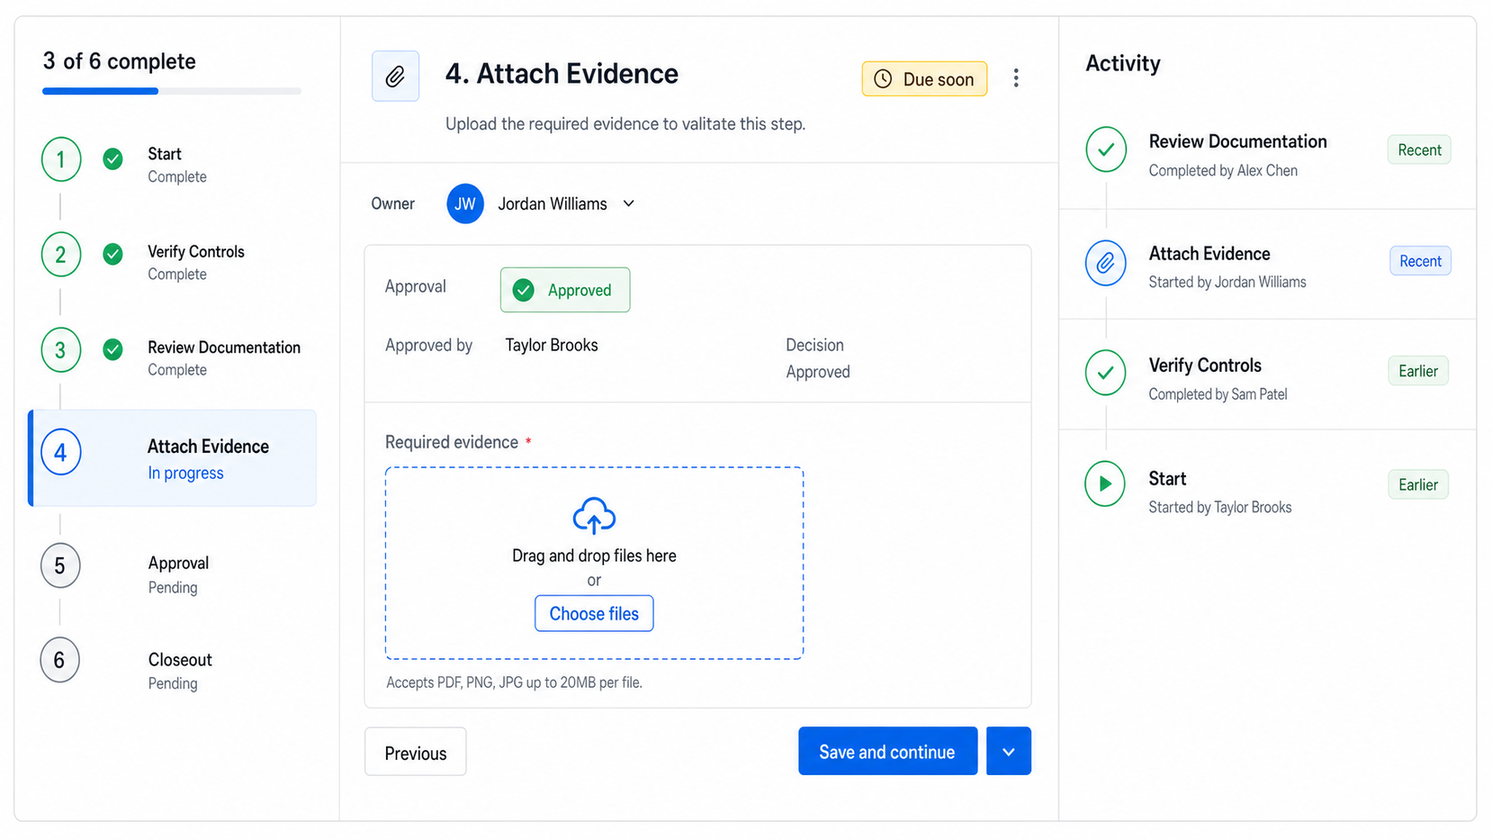Screen dimensions: 1492x840
Task: Click the paperclip icon beside the step title
Action: pyautogui.click(x=395, y=76)
